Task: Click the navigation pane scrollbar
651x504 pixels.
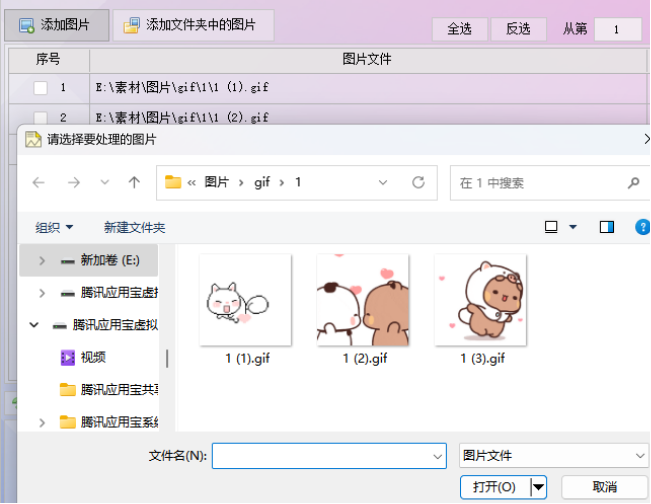Action: click(x=167, y=359)
